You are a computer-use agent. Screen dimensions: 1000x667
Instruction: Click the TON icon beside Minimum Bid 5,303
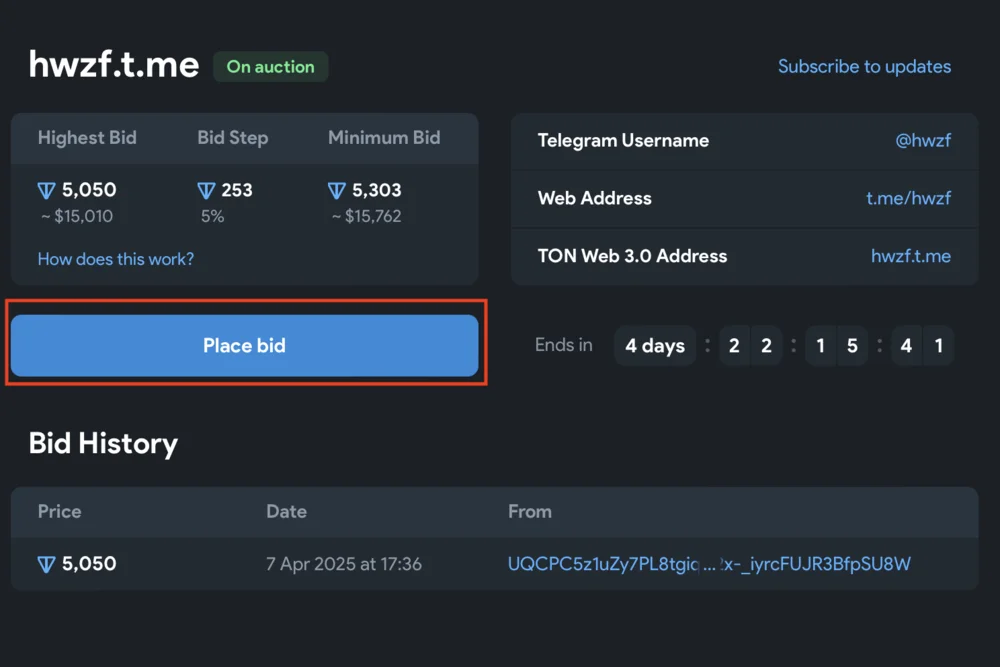[x=337, y=191]
